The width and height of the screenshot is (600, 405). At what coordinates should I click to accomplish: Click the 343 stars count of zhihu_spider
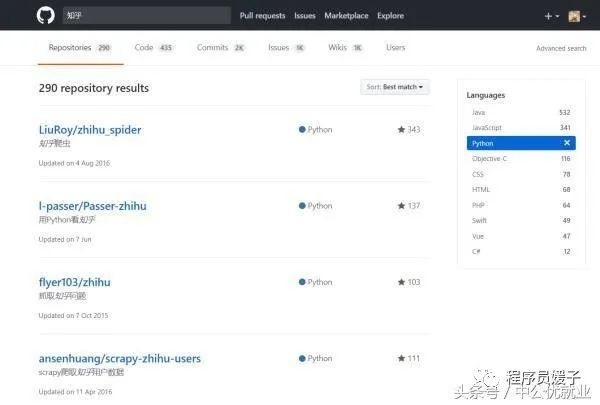(409, 129)
